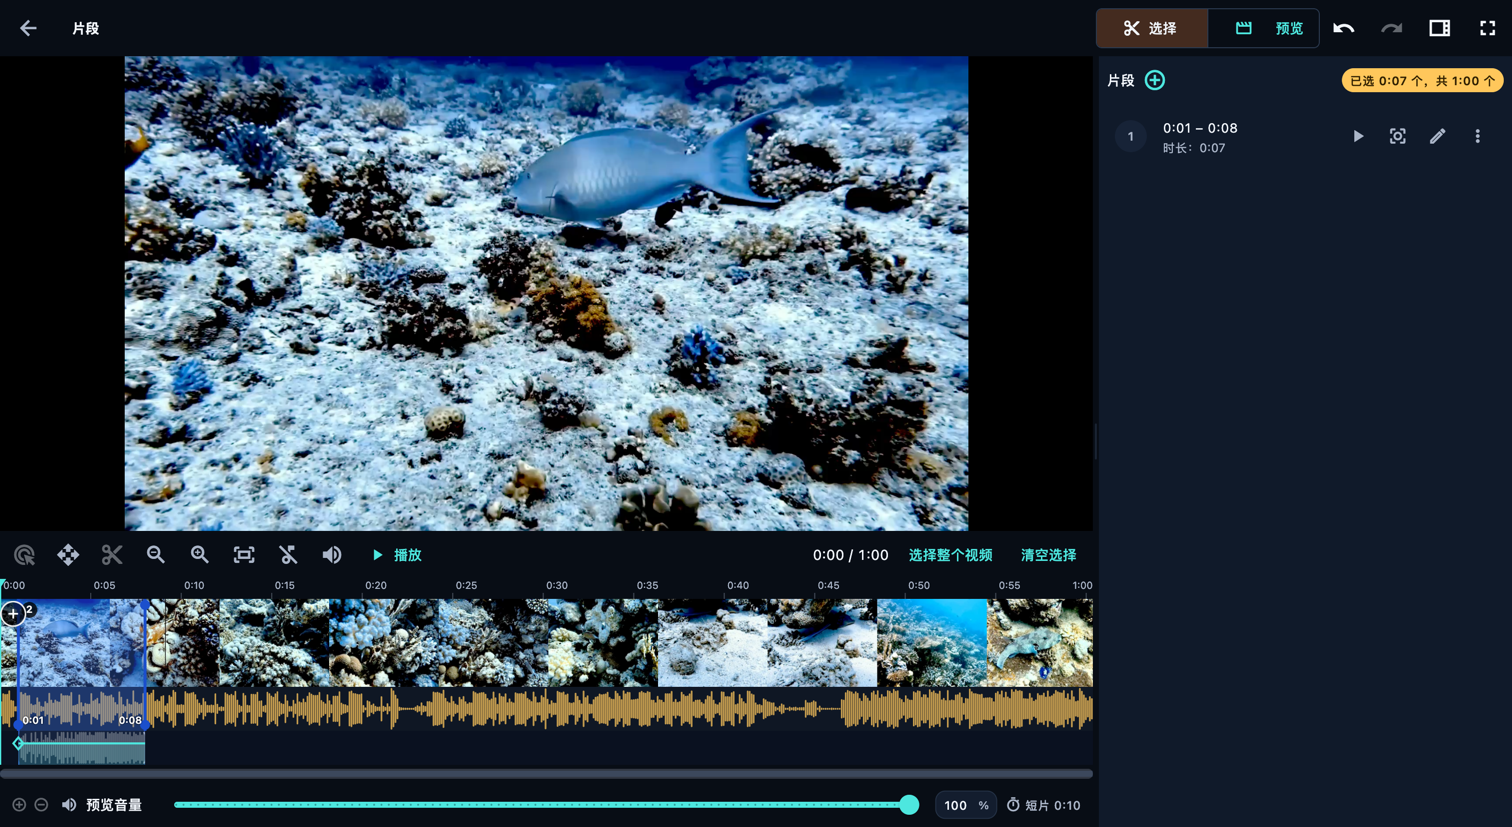Click the crossed-out scissors toolbar icon

pos(288,555)
